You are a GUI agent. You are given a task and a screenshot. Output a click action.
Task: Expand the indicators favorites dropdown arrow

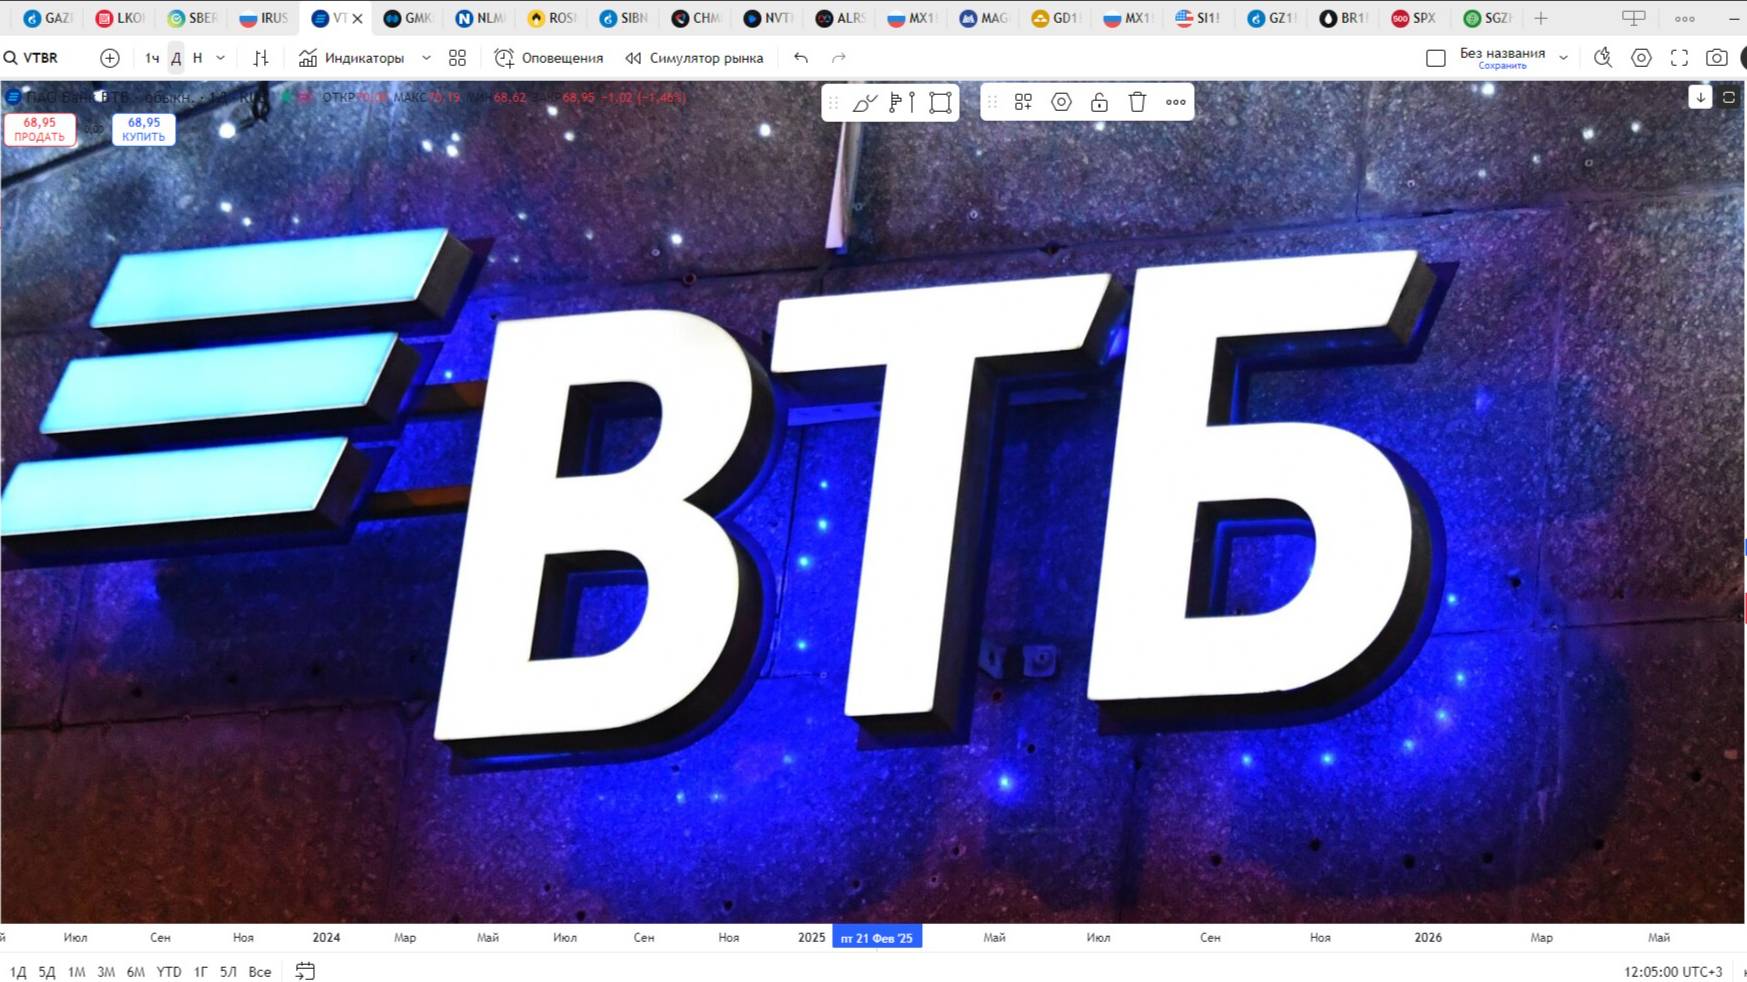[x=426, y=58]
